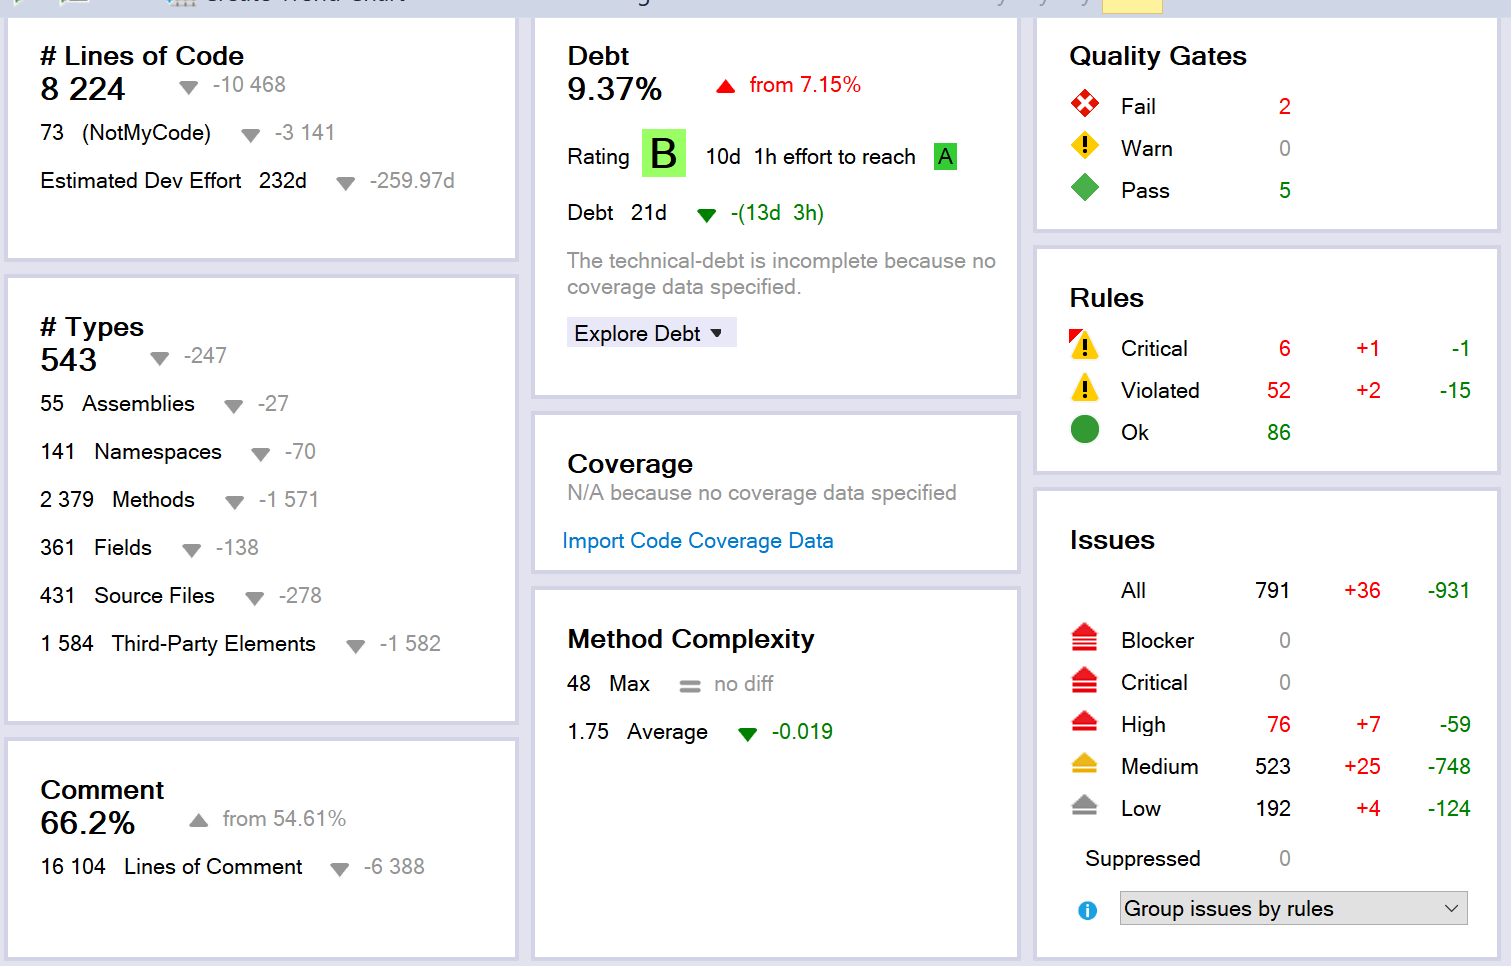Click the blue info icon beside group dropdown

(x=1088, y=911)
